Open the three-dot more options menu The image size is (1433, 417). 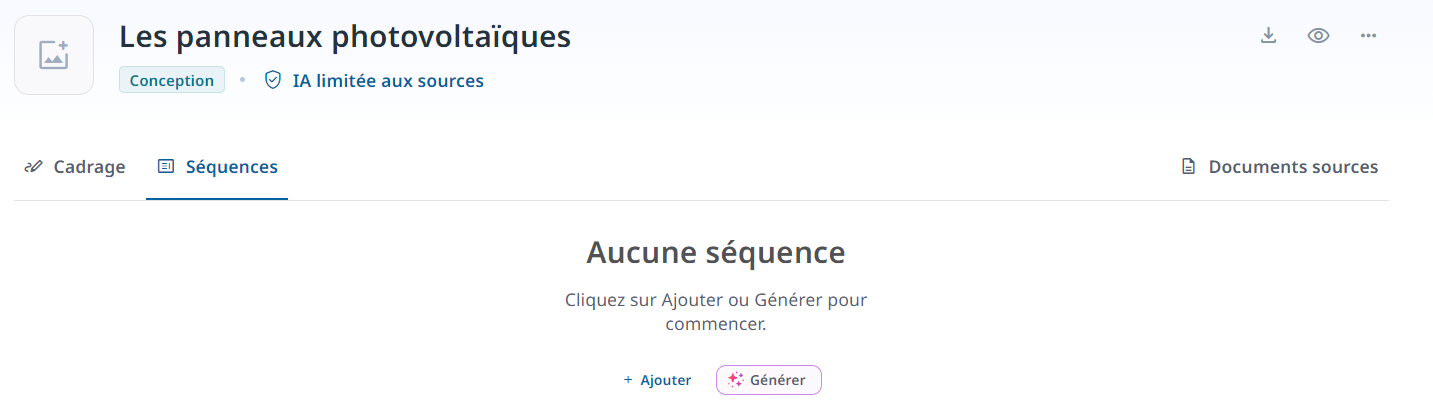[x=1368, y=36]
